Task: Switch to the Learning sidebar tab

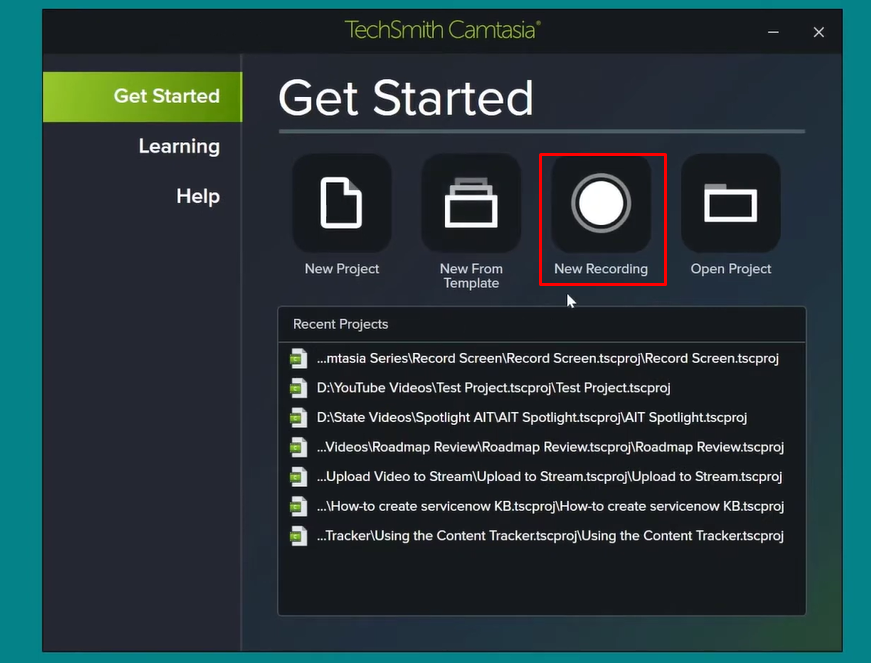Action: (x=179, y=147)
